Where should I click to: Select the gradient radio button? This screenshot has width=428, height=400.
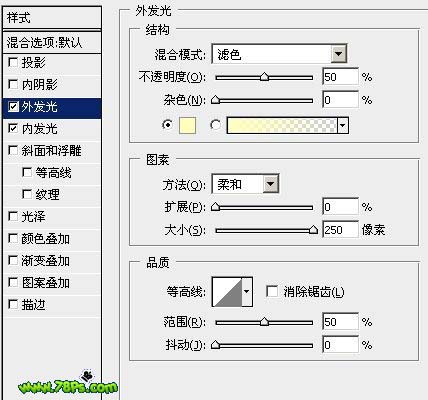click(x=216, y=125)
